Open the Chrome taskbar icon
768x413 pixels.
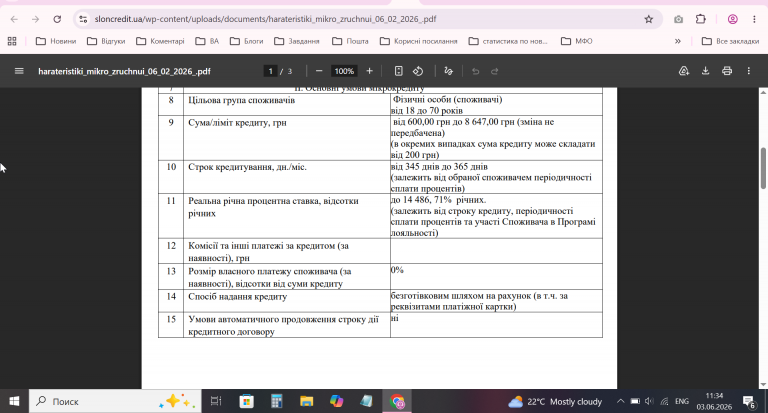point(397,401)
